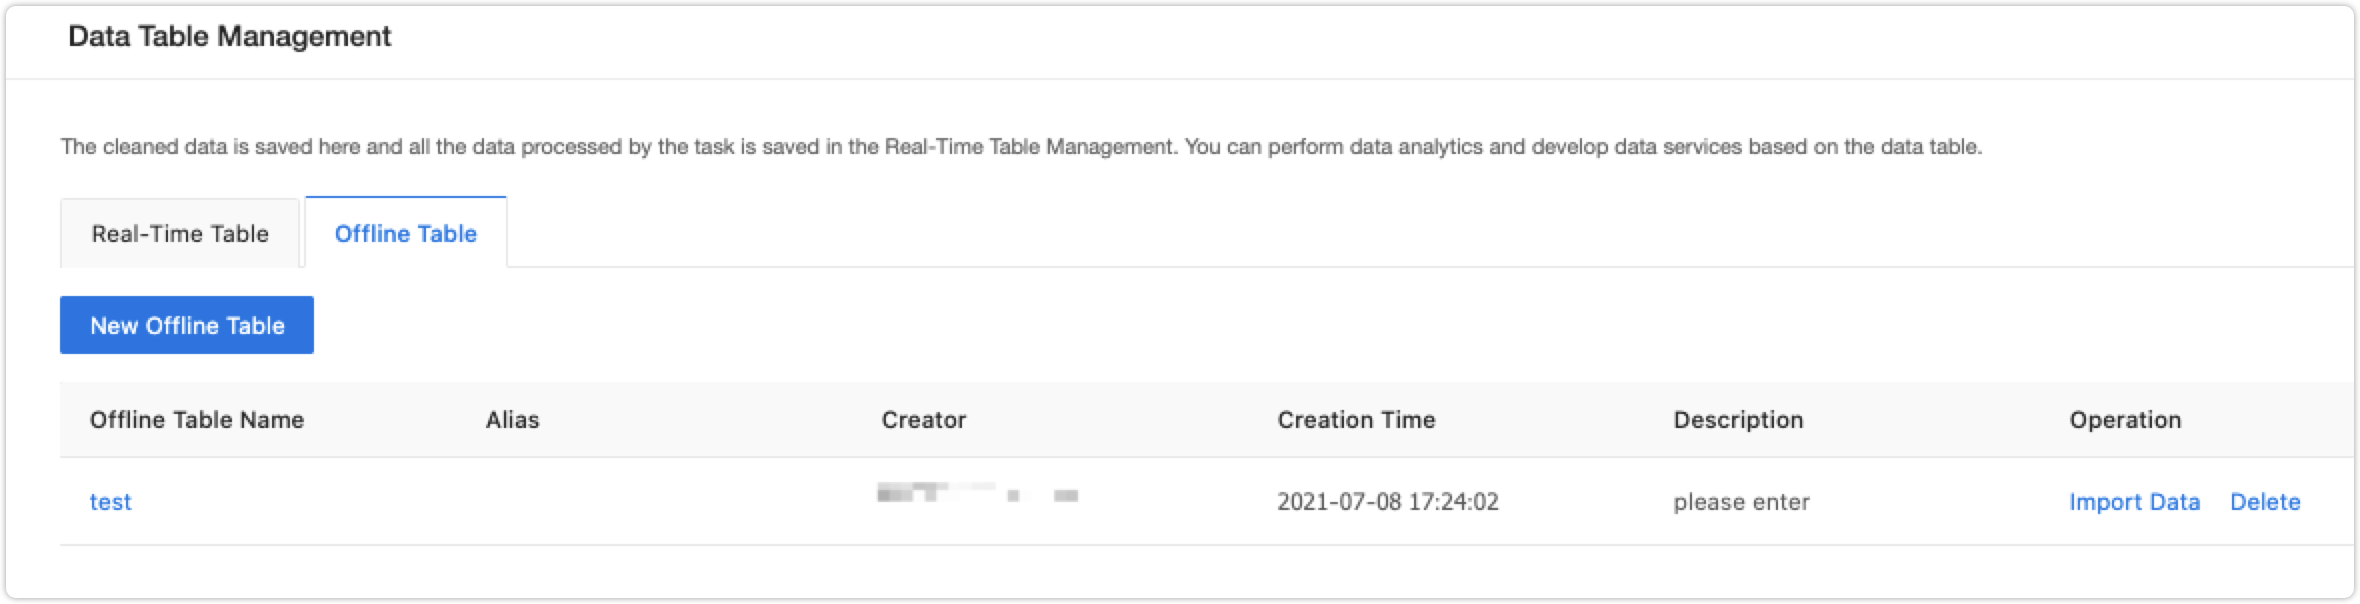Click the New Offline Table button

186,325
